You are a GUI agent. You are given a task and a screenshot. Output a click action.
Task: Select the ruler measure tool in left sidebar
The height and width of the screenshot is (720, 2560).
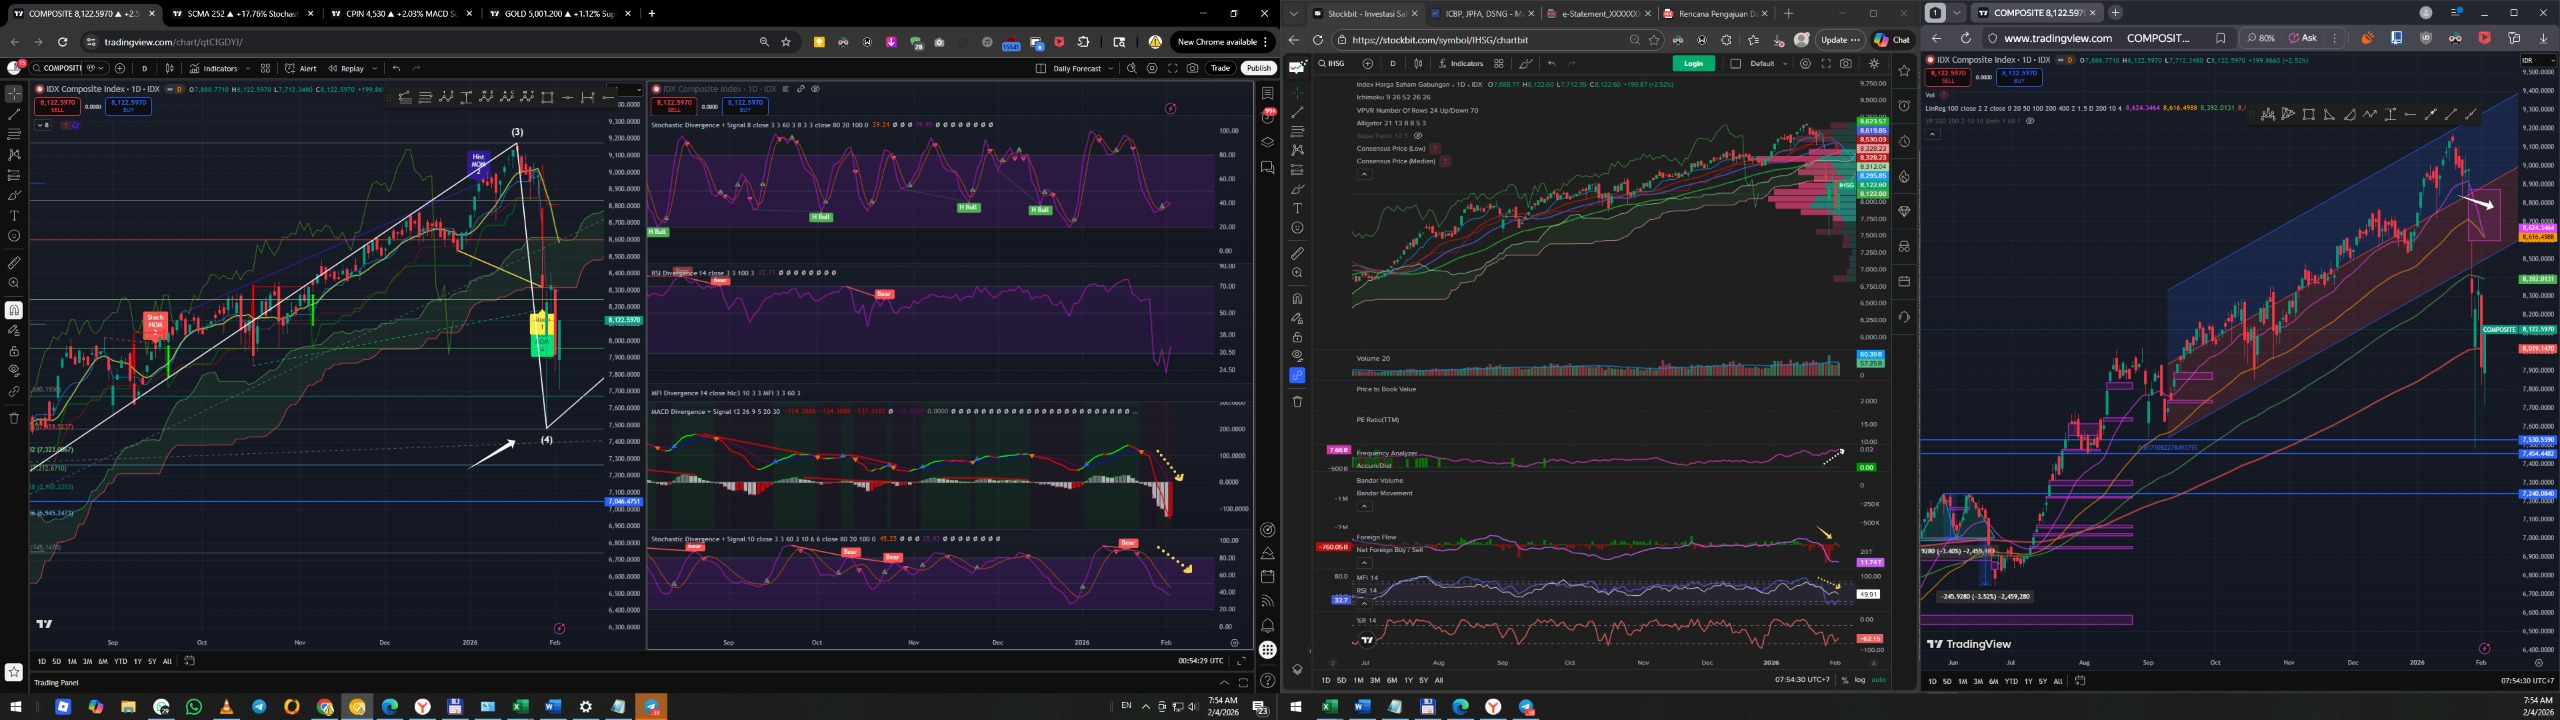(14, 263)
